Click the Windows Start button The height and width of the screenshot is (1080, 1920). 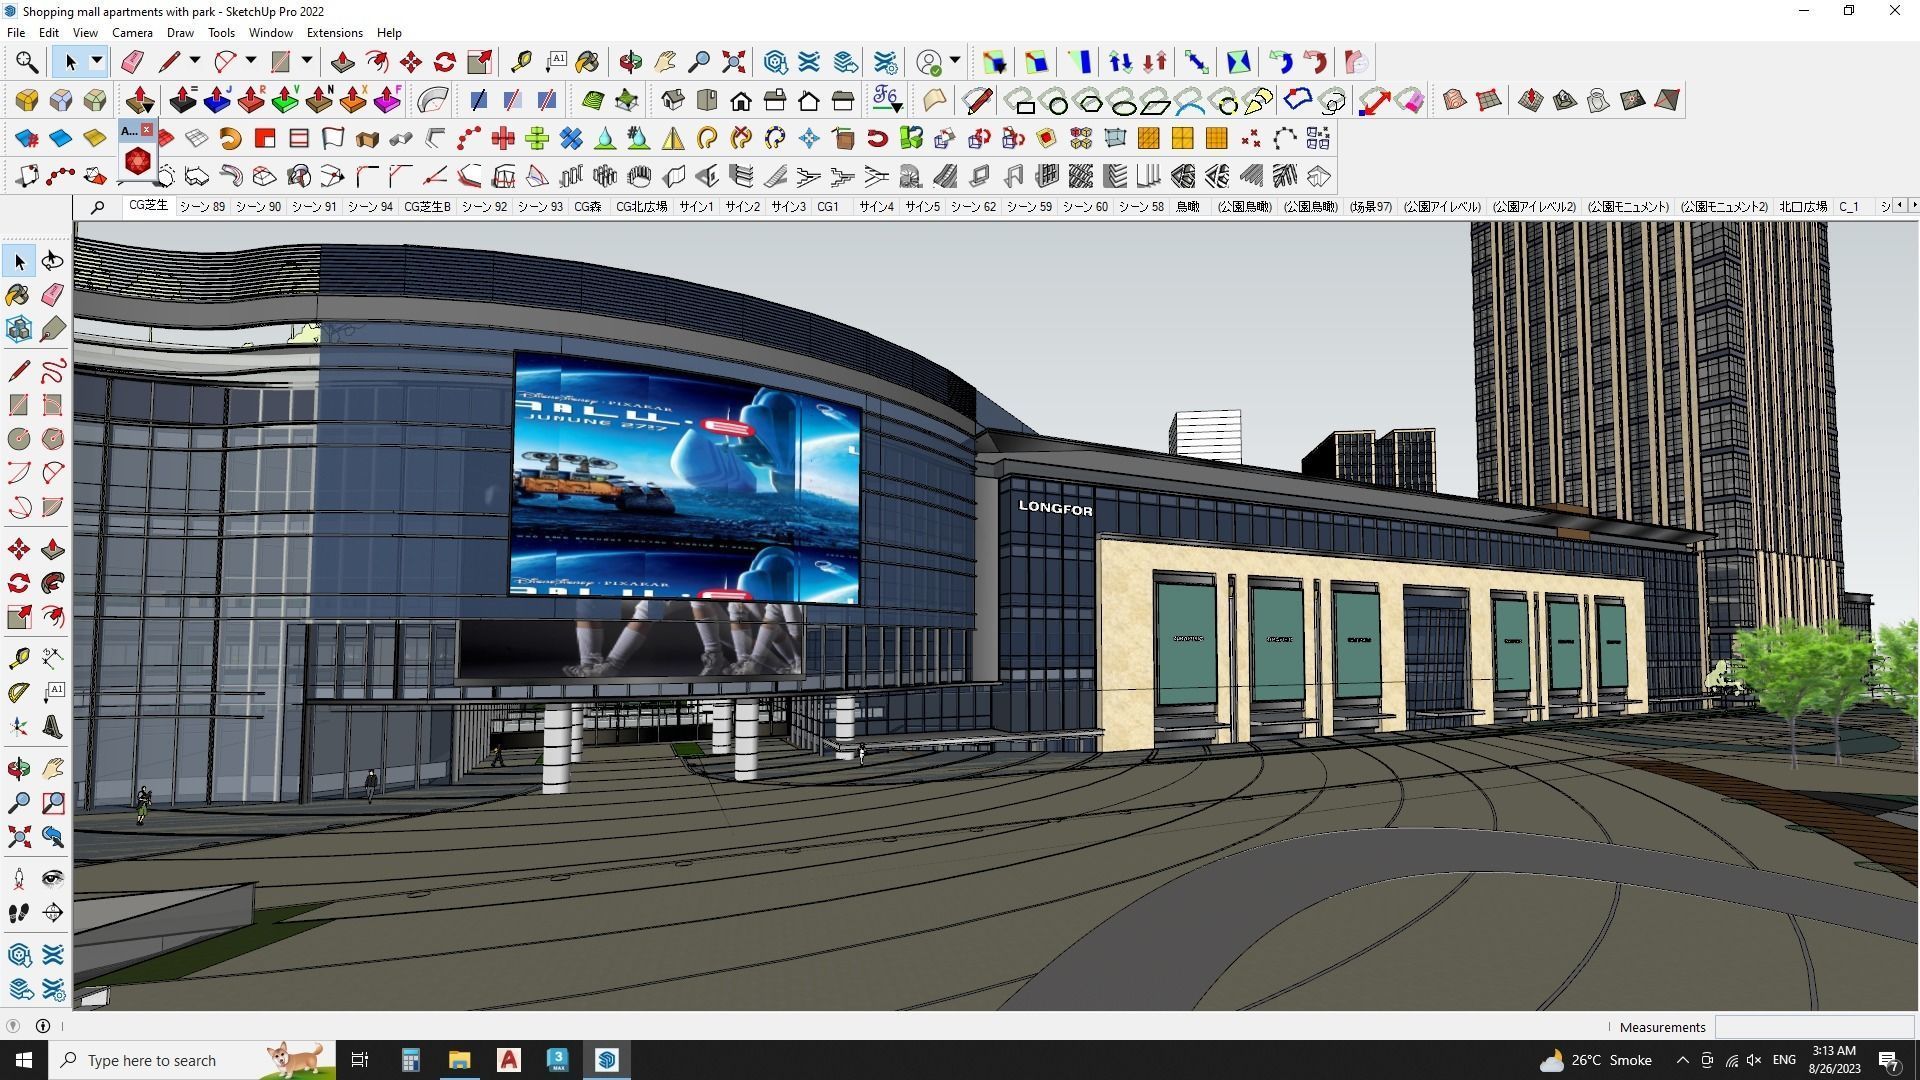pos(24,1060)
